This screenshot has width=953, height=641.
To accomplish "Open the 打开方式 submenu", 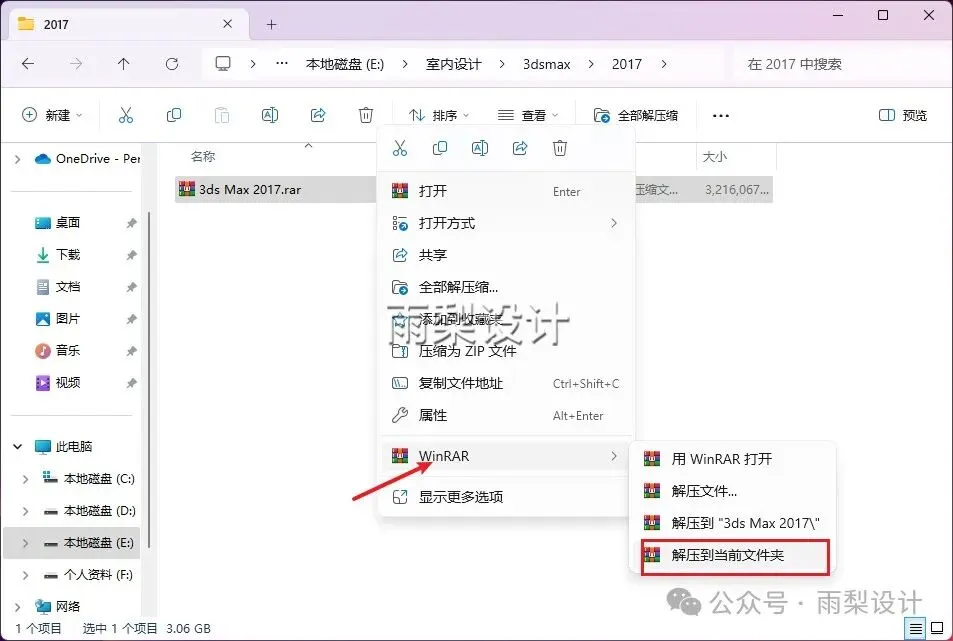I will click(506, 223).
